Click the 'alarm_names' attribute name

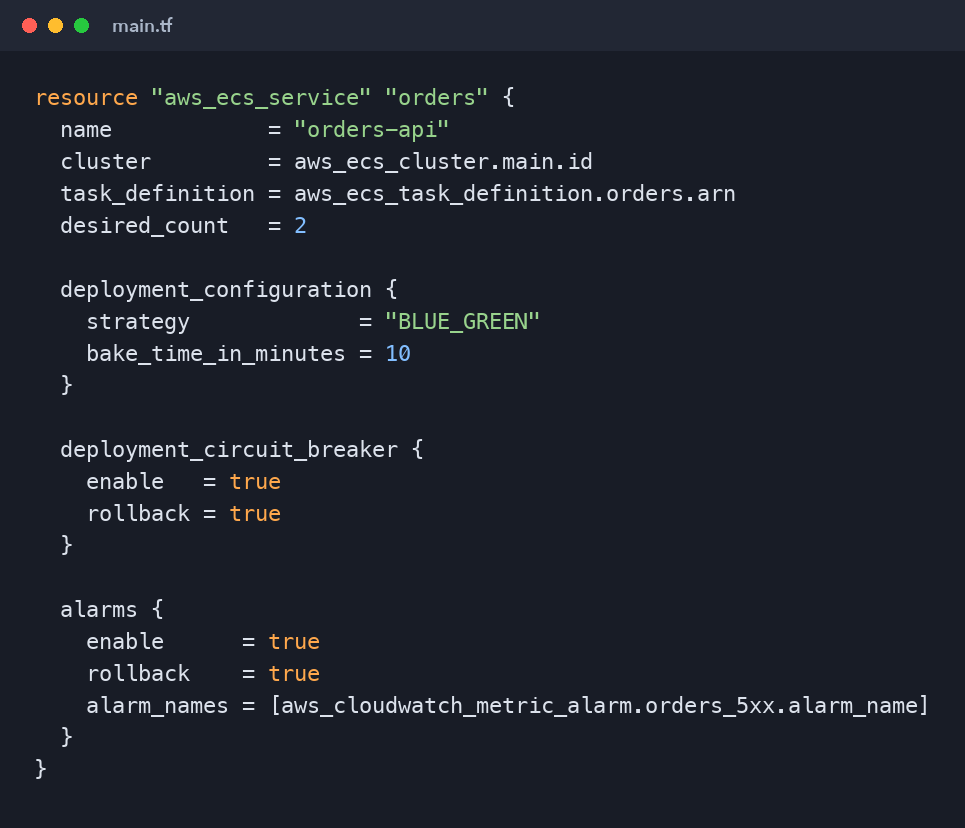pos(158,706)
